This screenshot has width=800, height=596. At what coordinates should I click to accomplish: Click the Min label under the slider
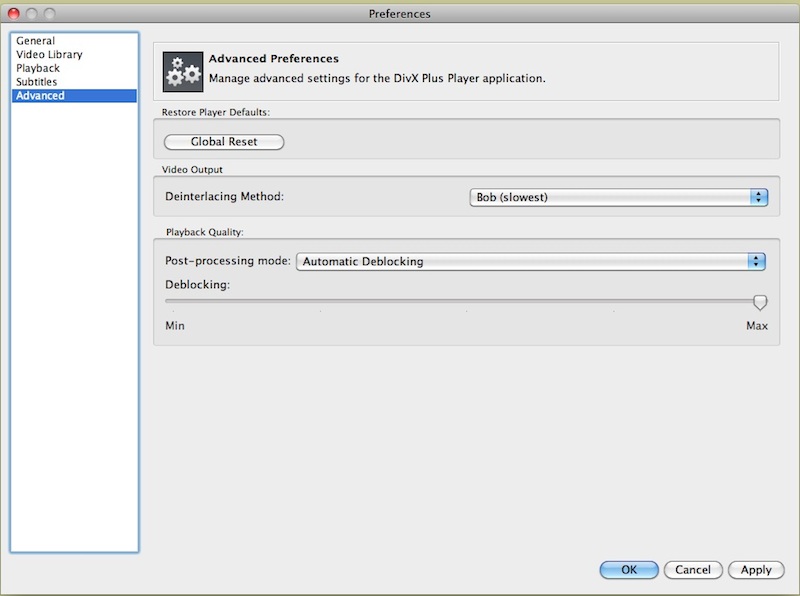click(x=175, y=326)
